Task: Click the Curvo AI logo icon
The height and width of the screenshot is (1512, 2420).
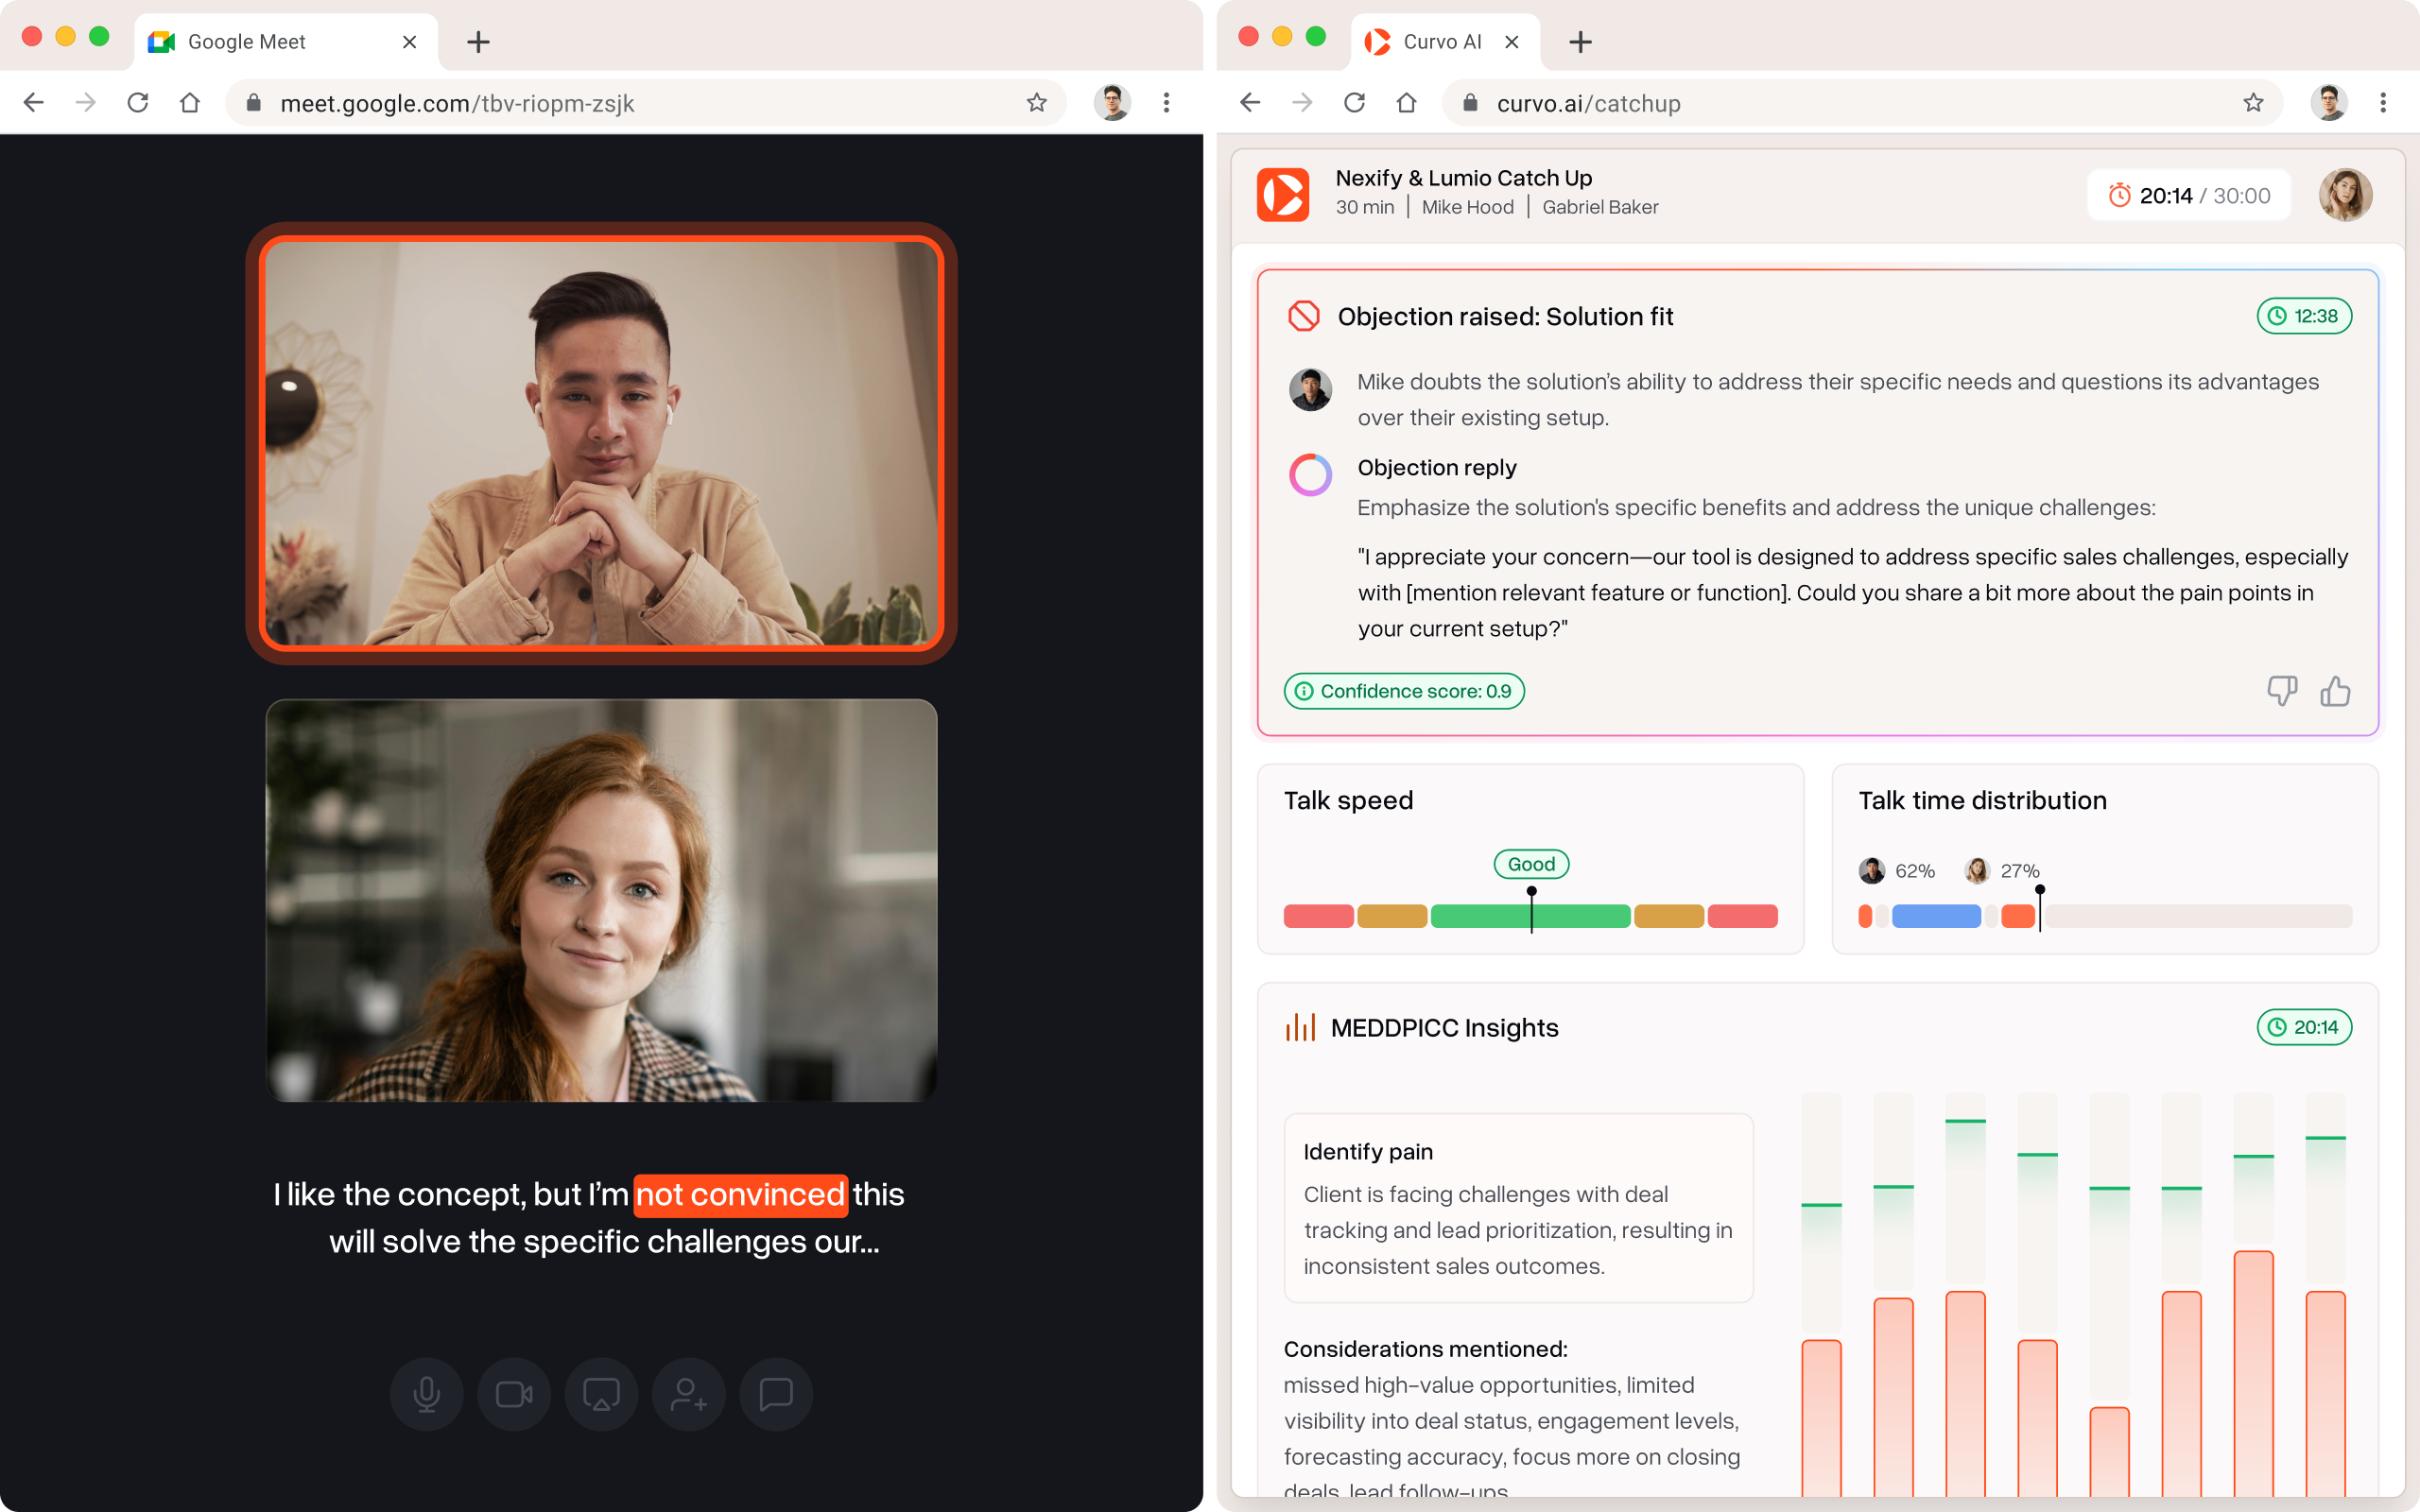Action: coord(1283,194)
